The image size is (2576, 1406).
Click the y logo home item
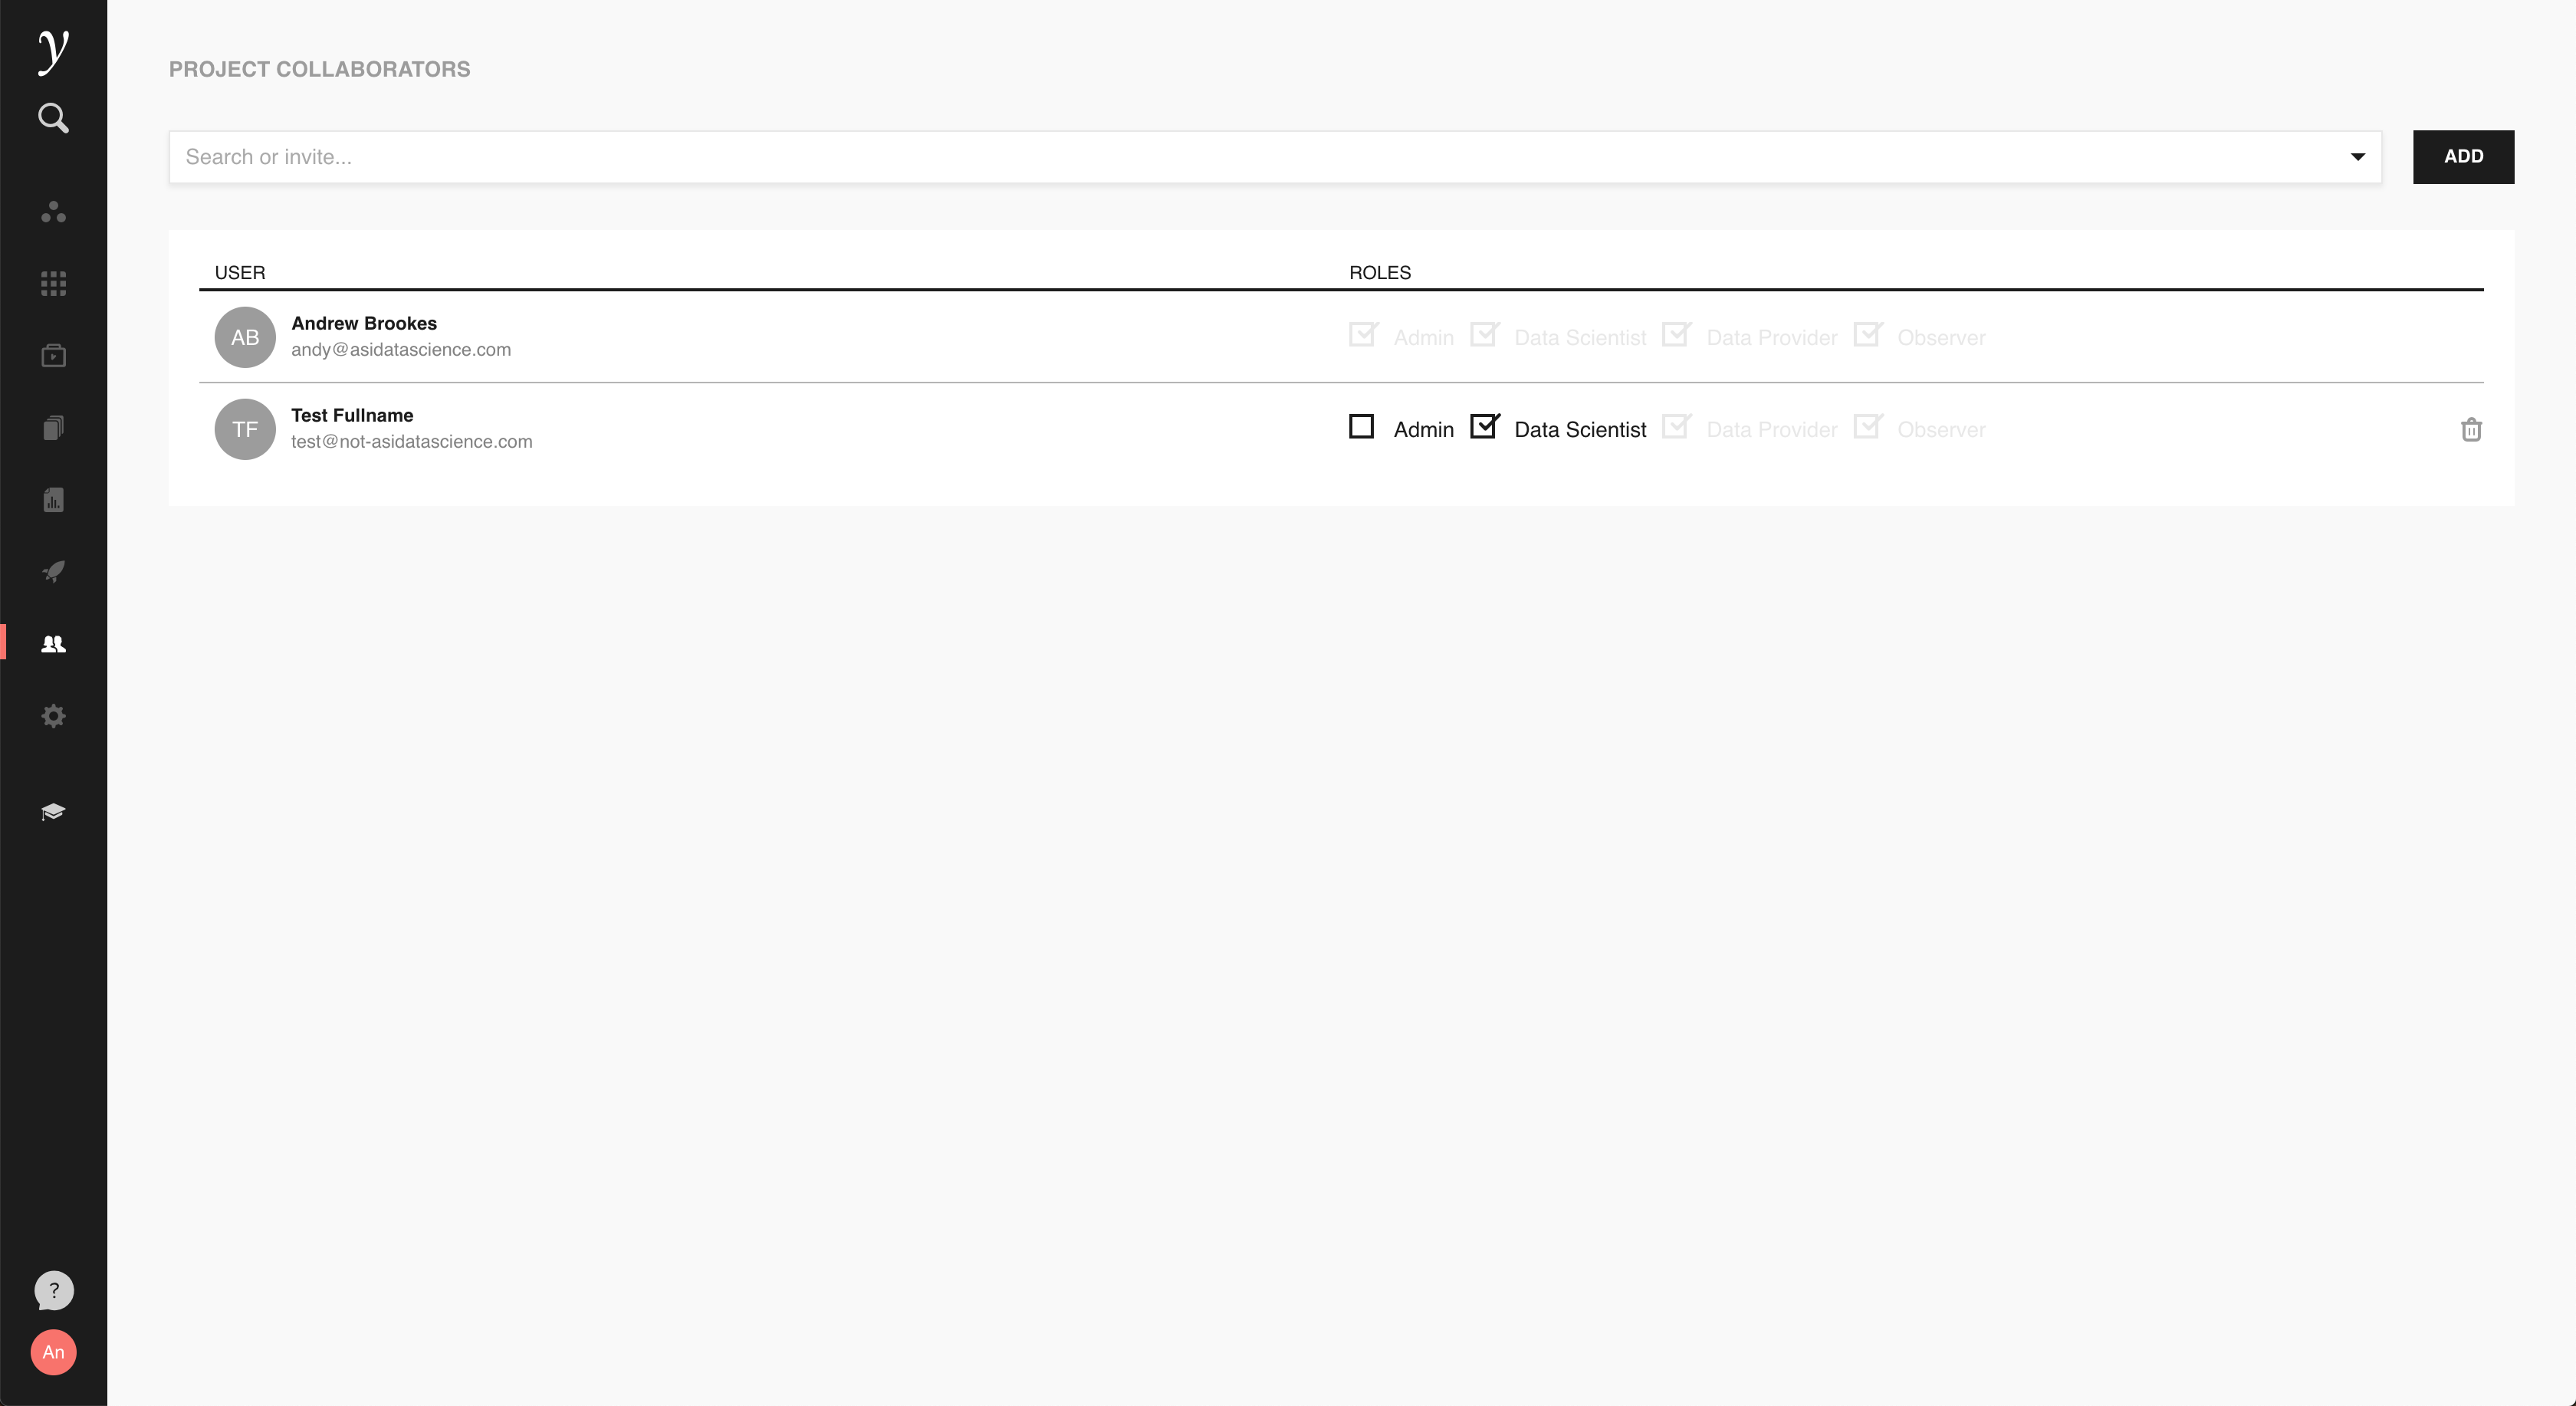click(53, 50)
